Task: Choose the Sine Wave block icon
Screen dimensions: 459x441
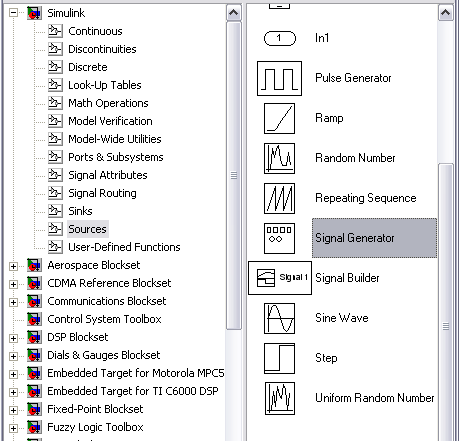Action: pyautogui.click(x=279, y=318)
